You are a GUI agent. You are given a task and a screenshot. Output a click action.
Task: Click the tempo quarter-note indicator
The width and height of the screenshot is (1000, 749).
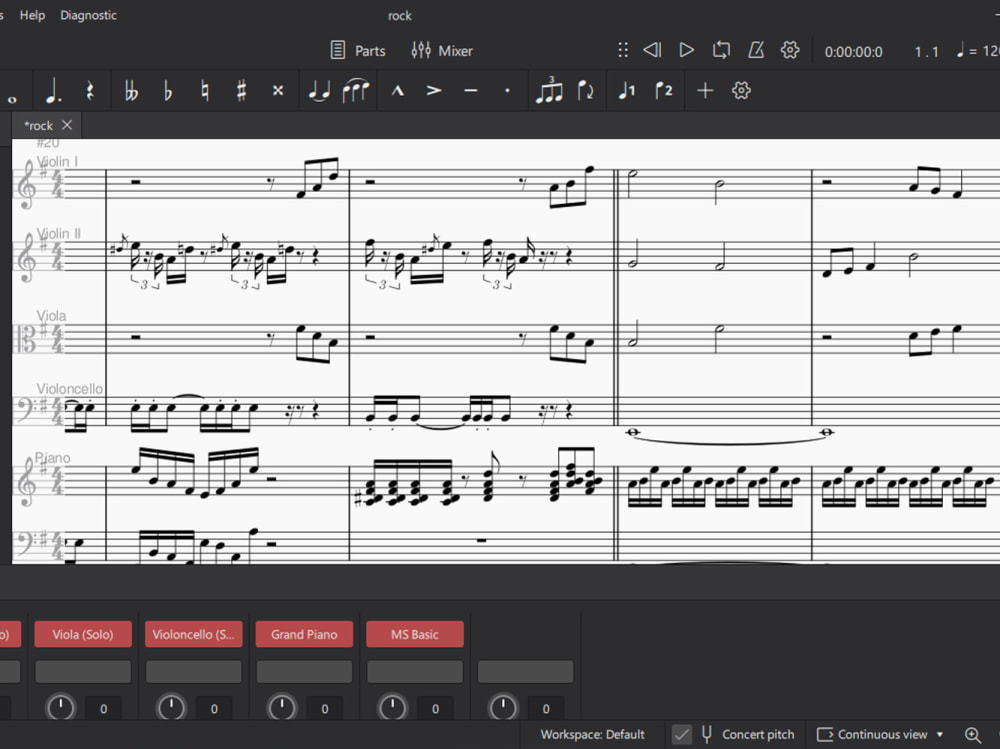[960, 50]
